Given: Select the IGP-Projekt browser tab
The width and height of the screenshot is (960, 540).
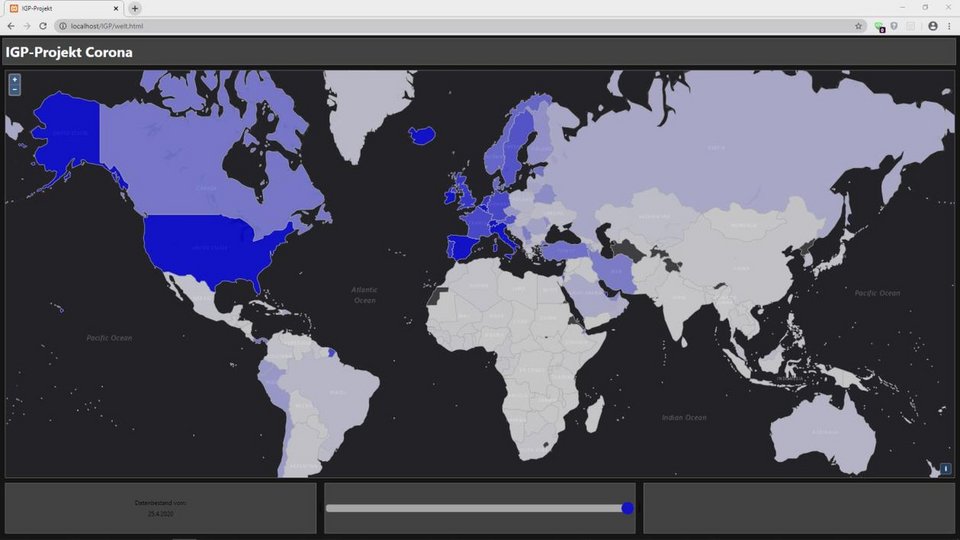Looking at the screenshot, I should pos(60,8).
